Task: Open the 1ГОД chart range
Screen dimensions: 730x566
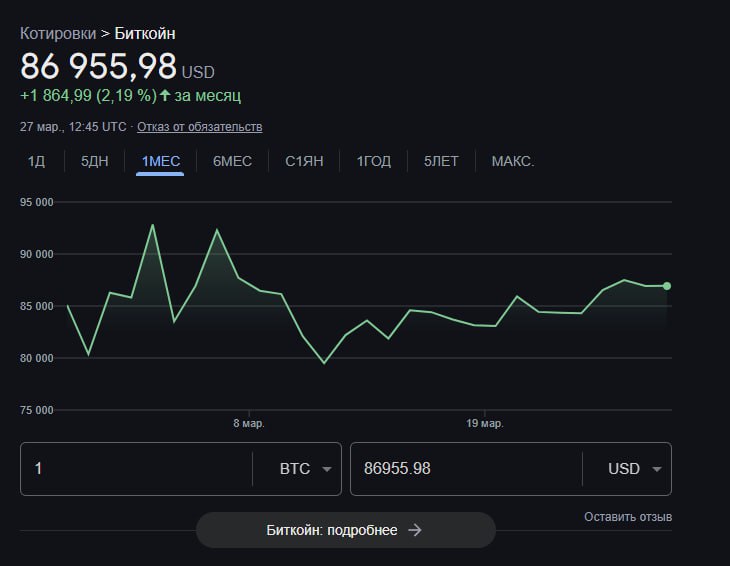Action: [x=374, y=162]
